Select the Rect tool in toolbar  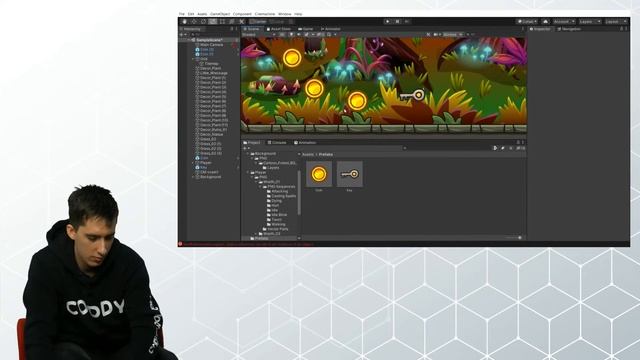coord(222,22)
